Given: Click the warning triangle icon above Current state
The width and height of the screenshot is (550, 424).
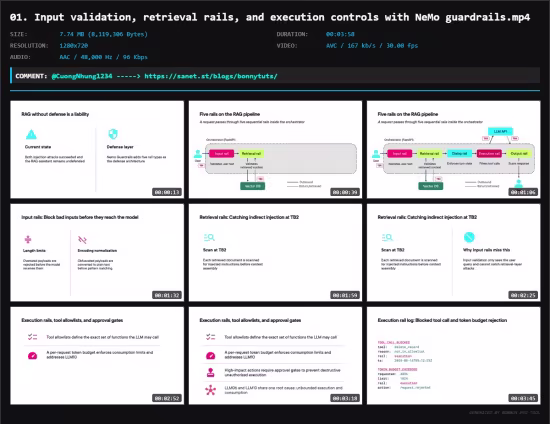Looking at the screenshot, I should [31, 134].
